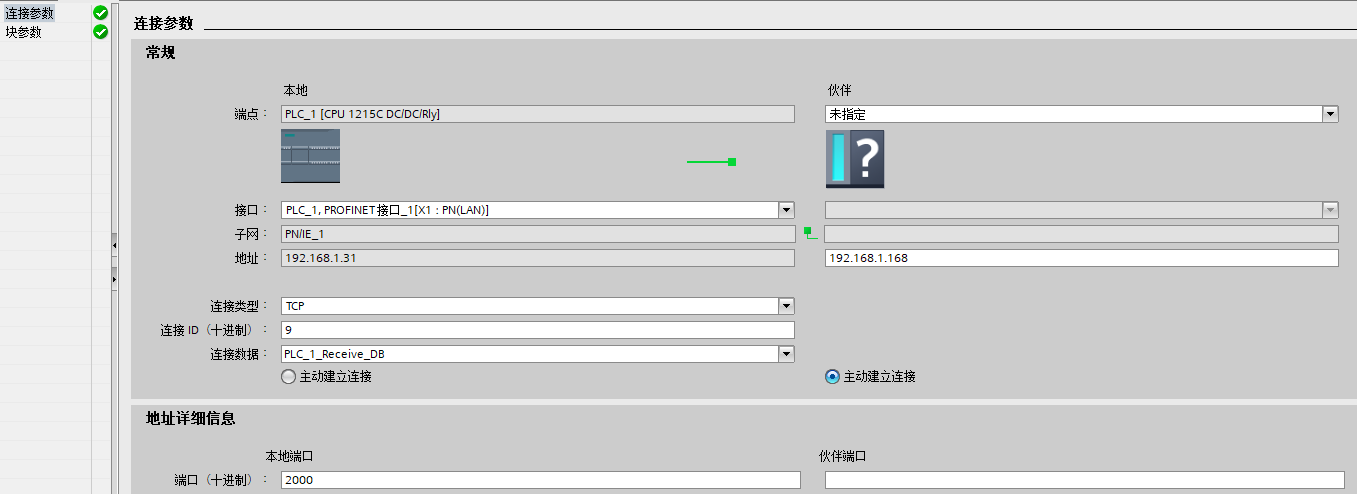Select 块参数 in the left navigation
Image resolution: width=1357 pixels, height=494 pixels.
(x=24, y=32)
